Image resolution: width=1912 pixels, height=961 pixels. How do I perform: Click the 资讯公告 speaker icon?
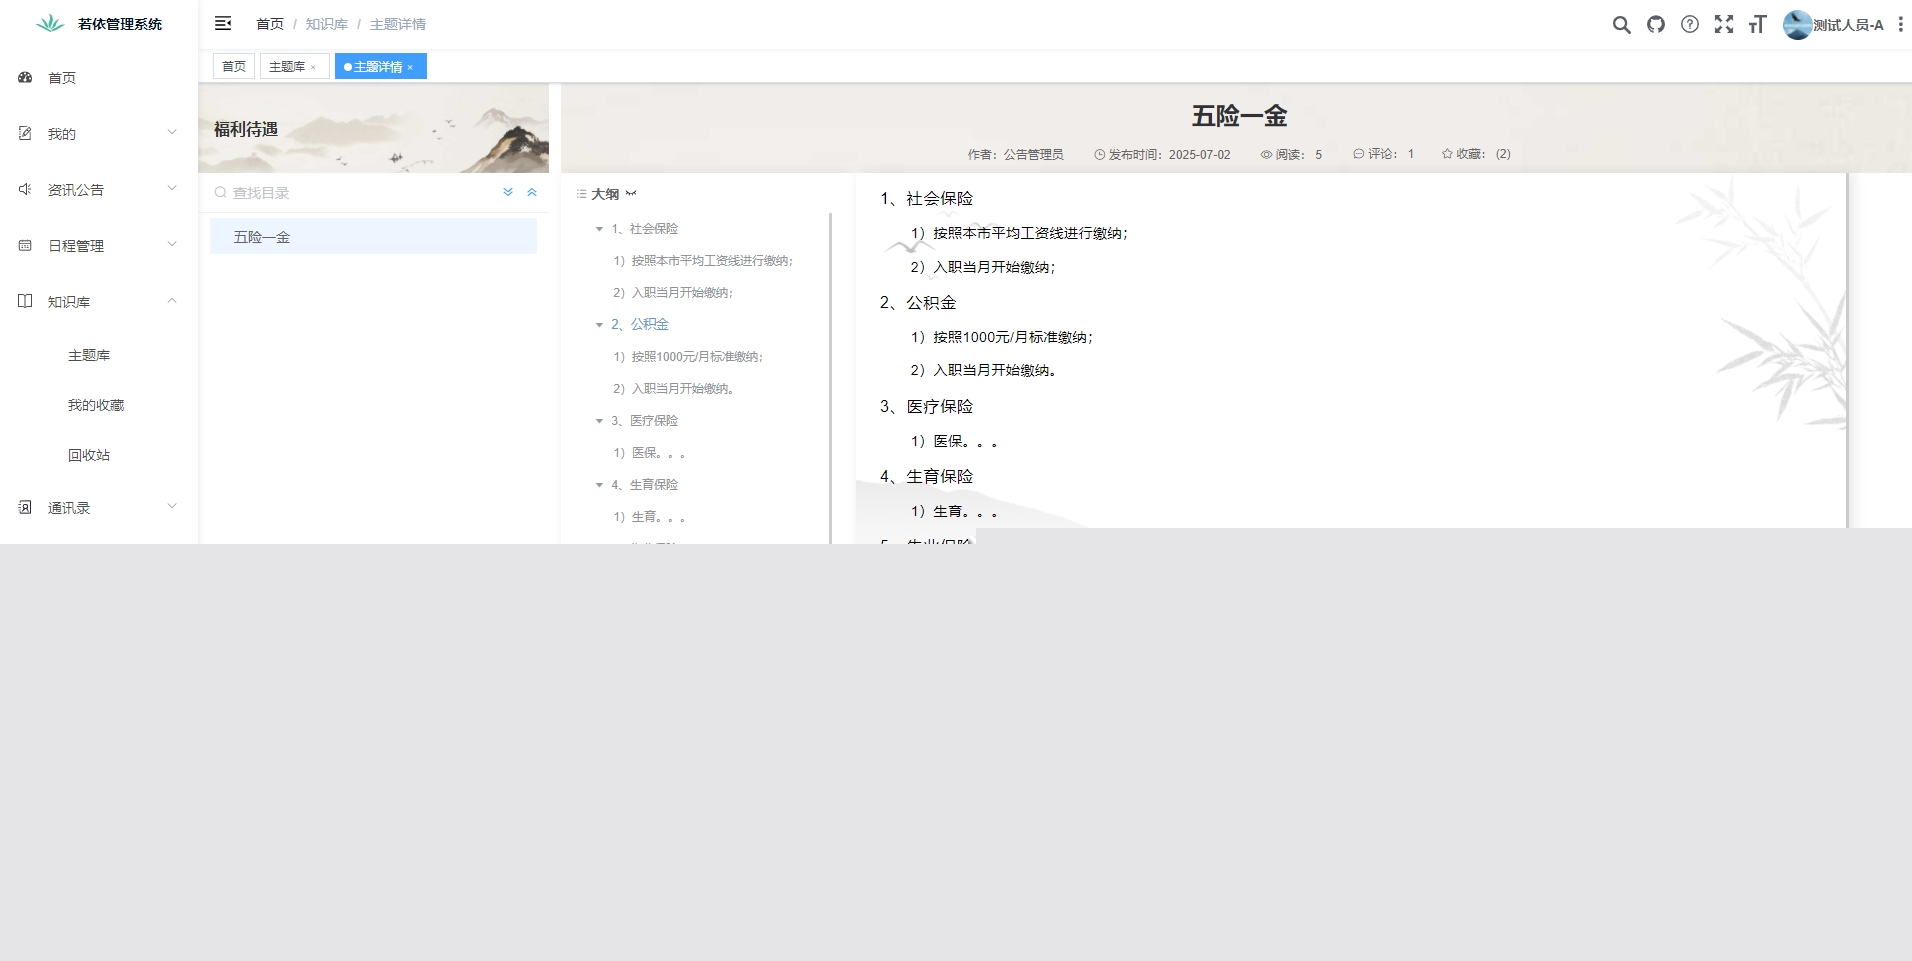25,189
